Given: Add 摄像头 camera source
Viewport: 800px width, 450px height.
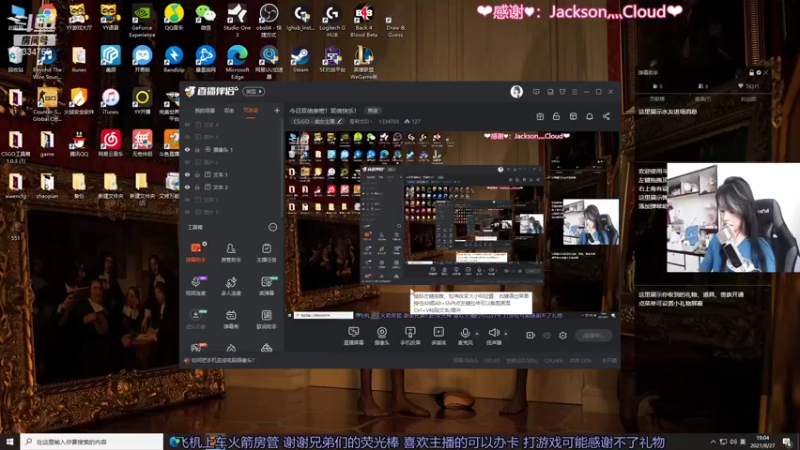Looking at the screenshot, I should [382, 336].
